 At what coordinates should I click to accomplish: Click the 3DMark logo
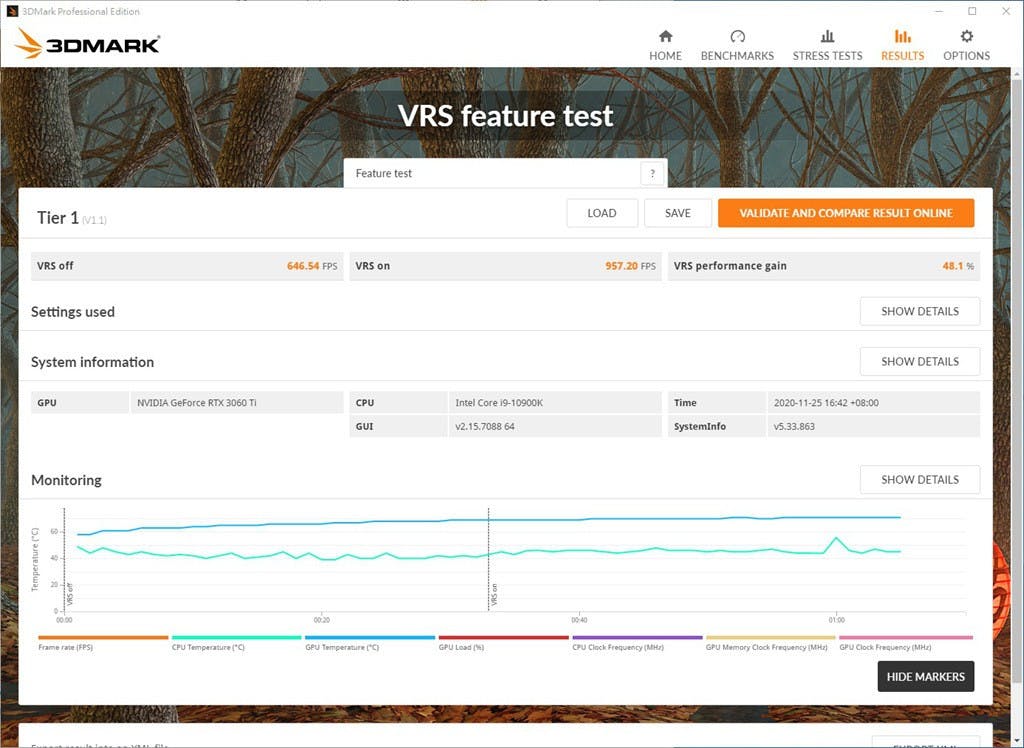[x=88, y=44]
